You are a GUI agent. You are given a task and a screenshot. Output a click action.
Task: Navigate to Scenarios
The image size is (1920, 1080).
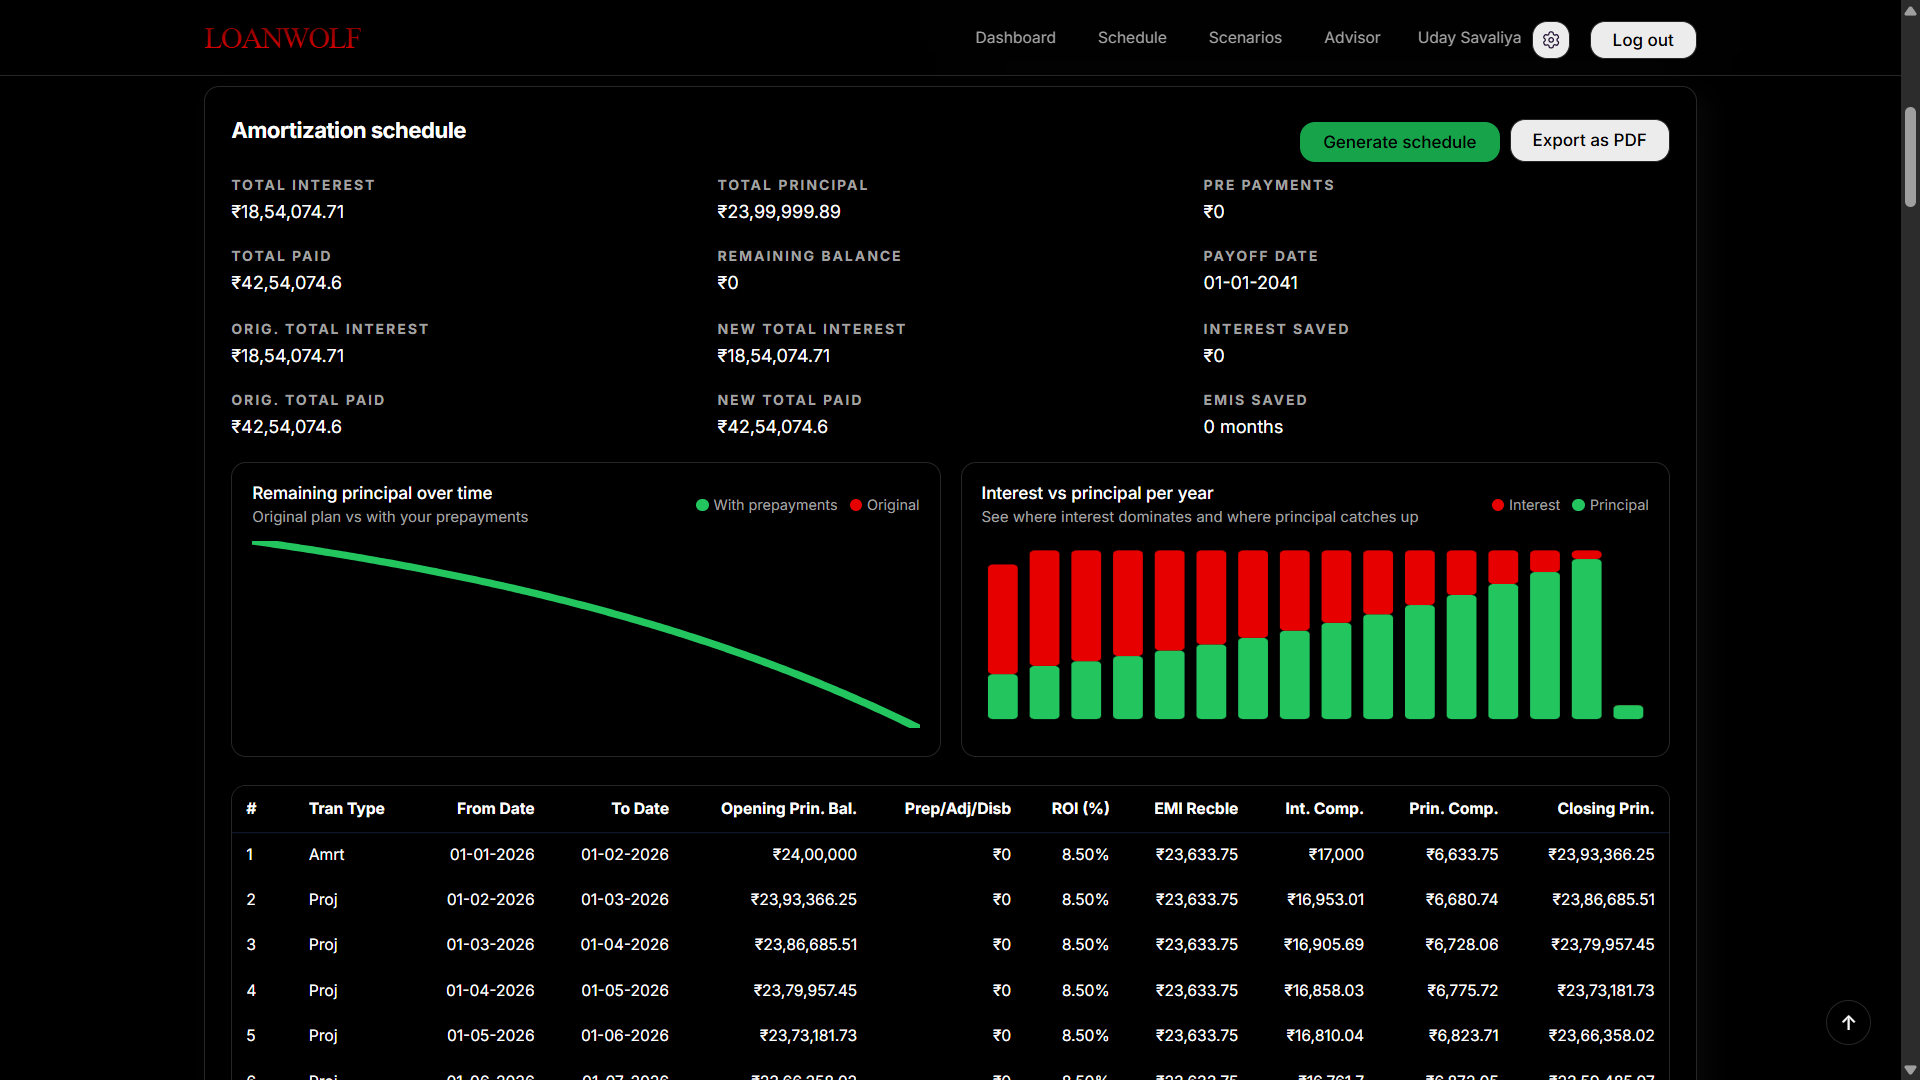tap(1245, 38)
